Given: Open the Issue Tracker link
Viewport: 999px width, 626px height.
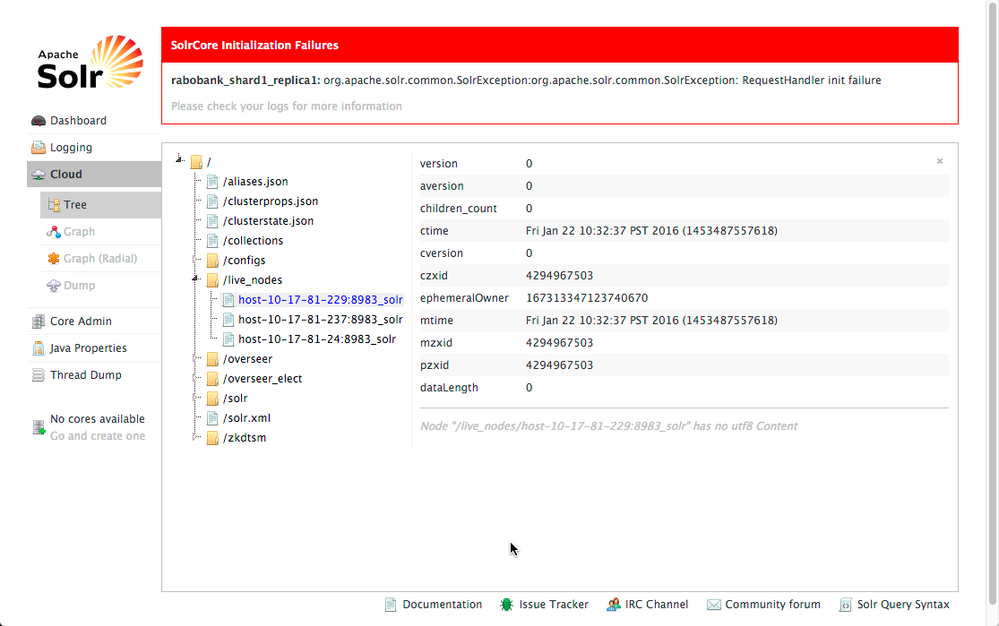Looking at the screenshot, I should [554, 604].
